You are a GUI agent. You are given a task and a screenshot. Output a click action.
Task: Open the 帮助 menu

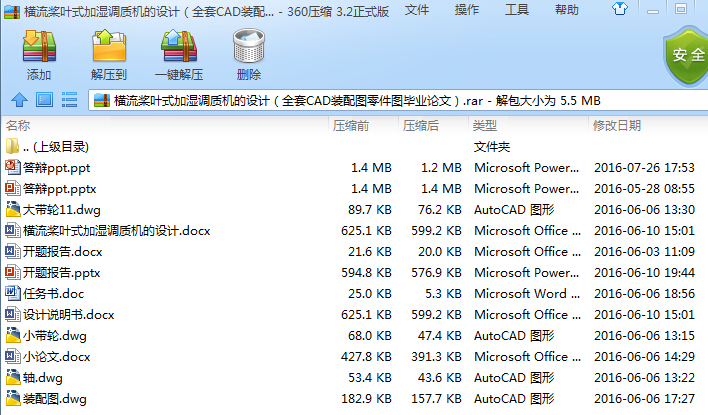coord(567,9)
